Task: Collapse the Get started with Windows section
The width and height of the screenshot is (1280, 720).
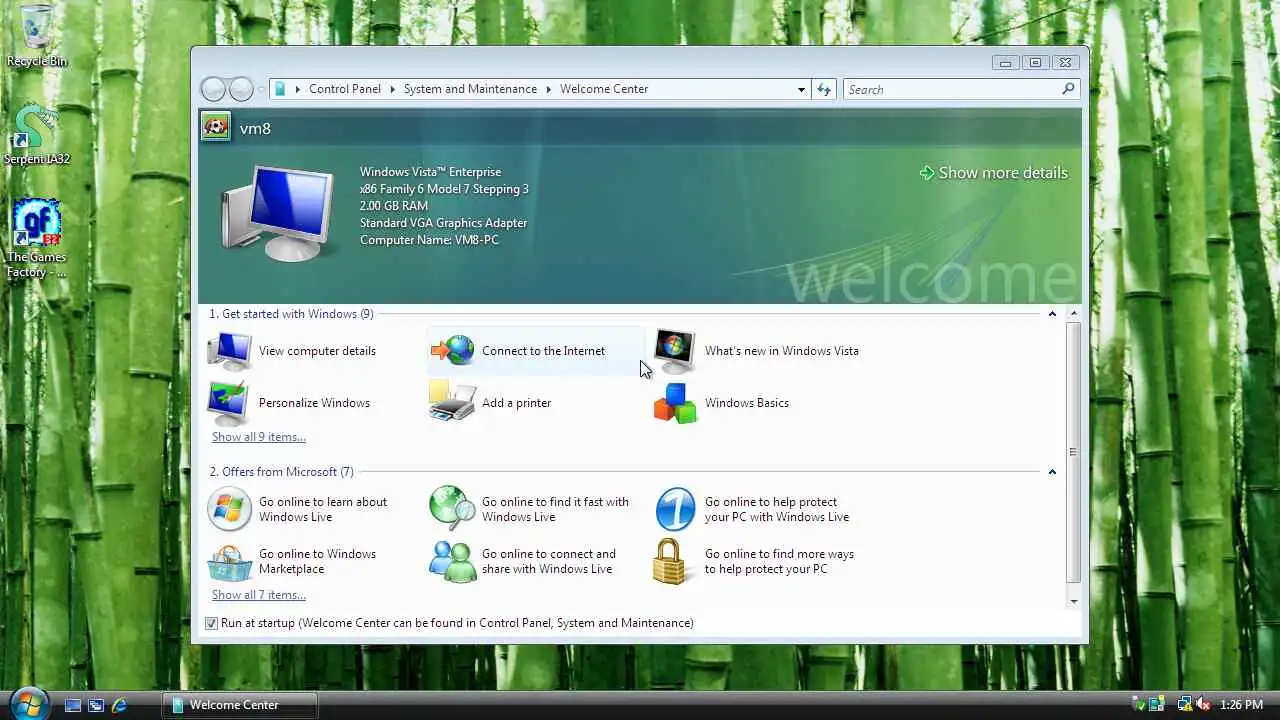Action: coord(1052,314)
